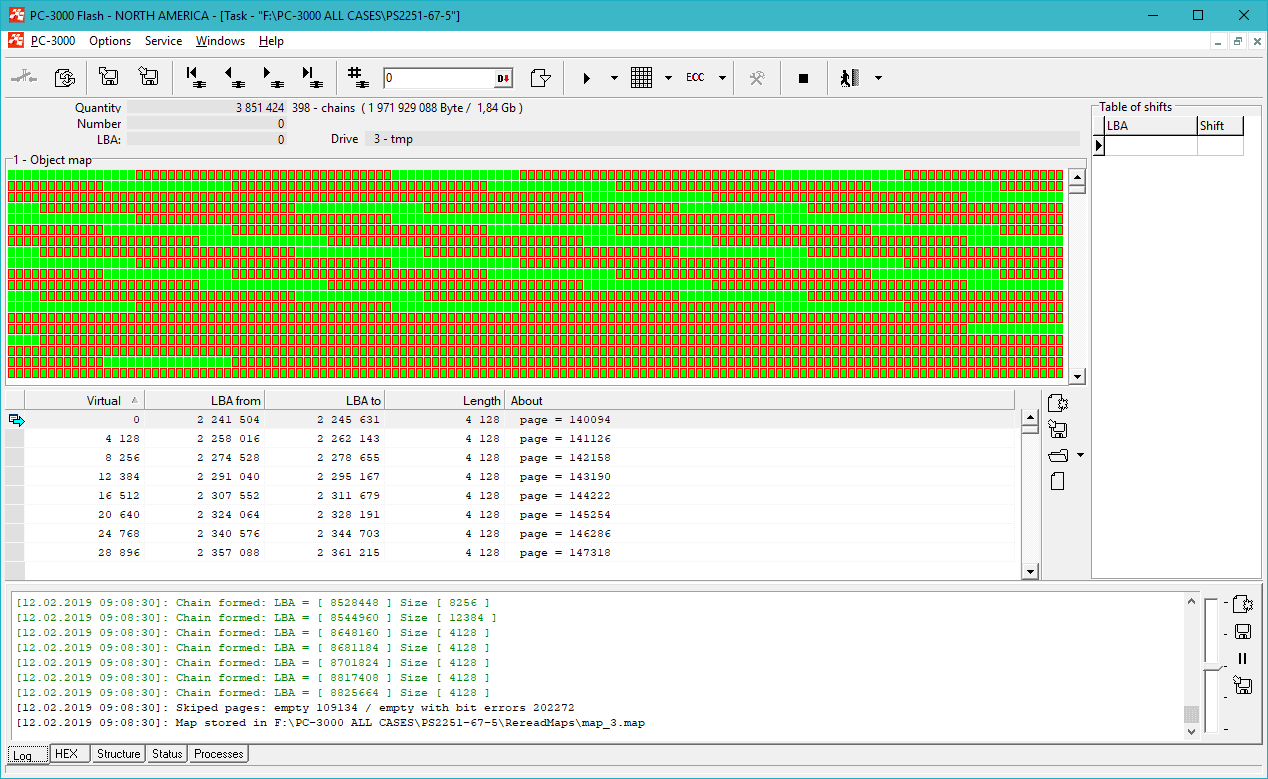Switch to the Processes tab
The image size is (1268, 779).
[x=219, y=754]
